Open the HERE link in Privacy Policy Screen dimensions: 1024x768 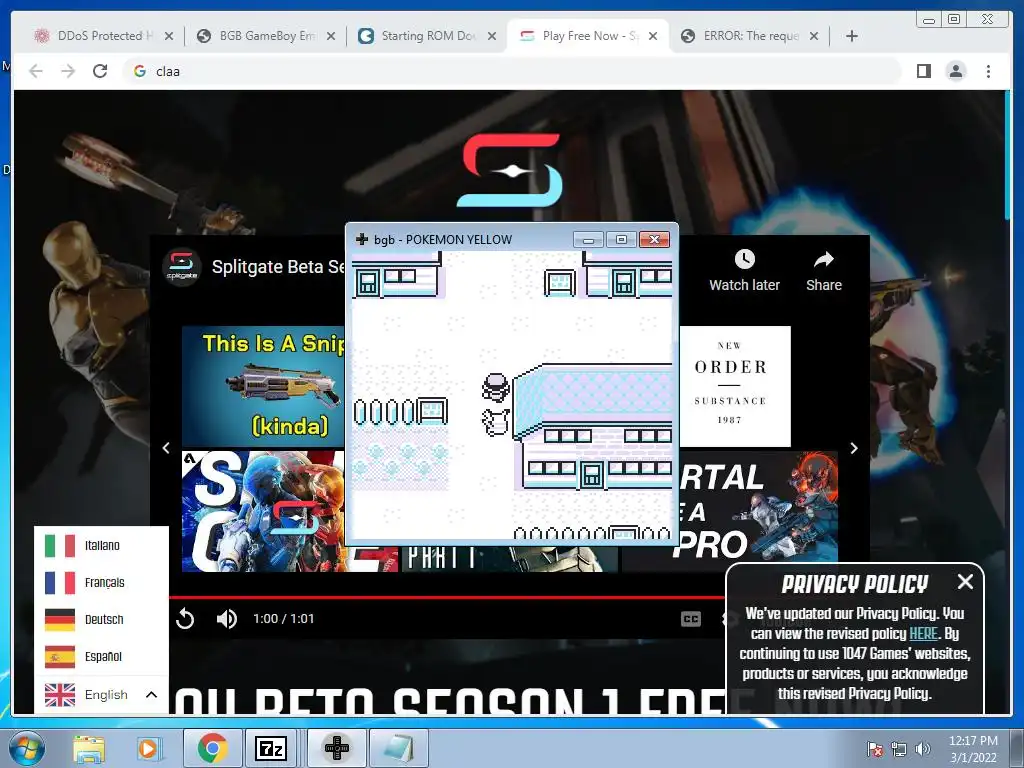923,633
